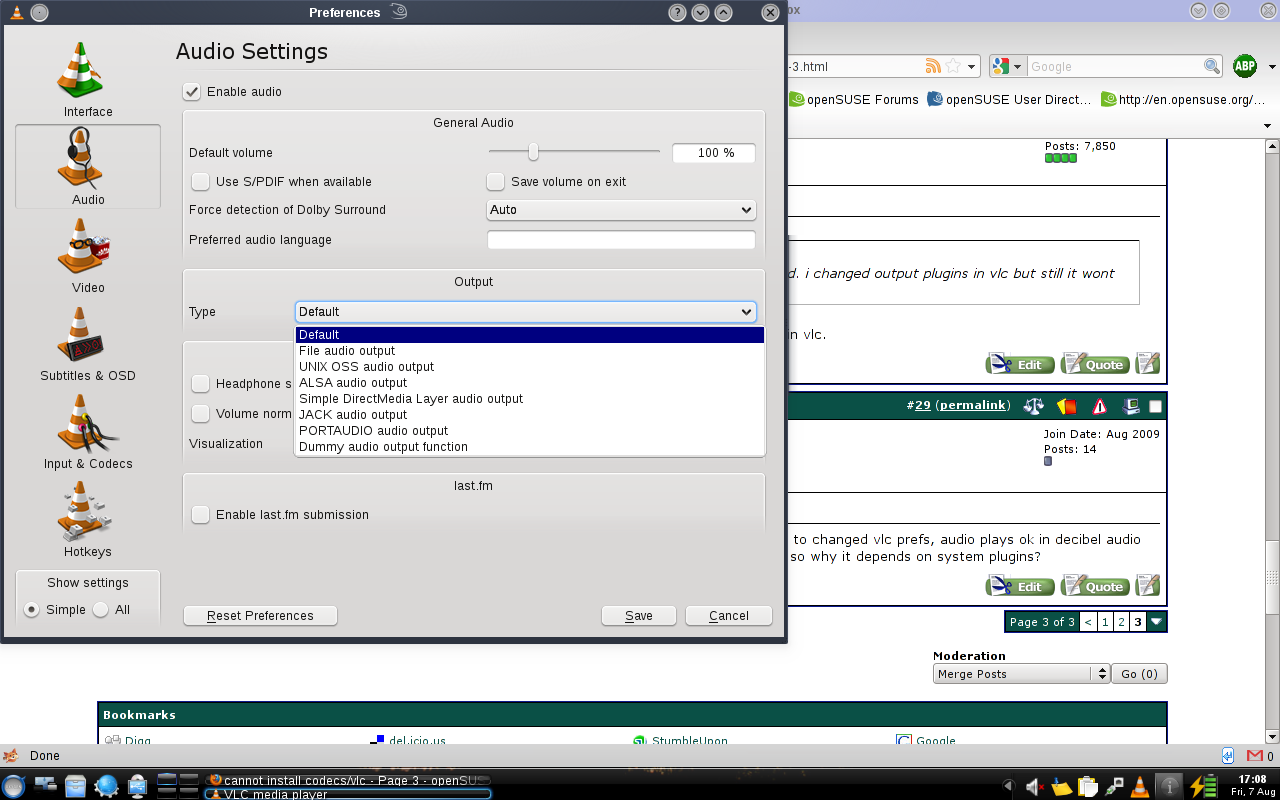The width and height of the screenshot is (1280, 800).
Task: Click the battery power tray icon
Action: tap(1204, 787)
